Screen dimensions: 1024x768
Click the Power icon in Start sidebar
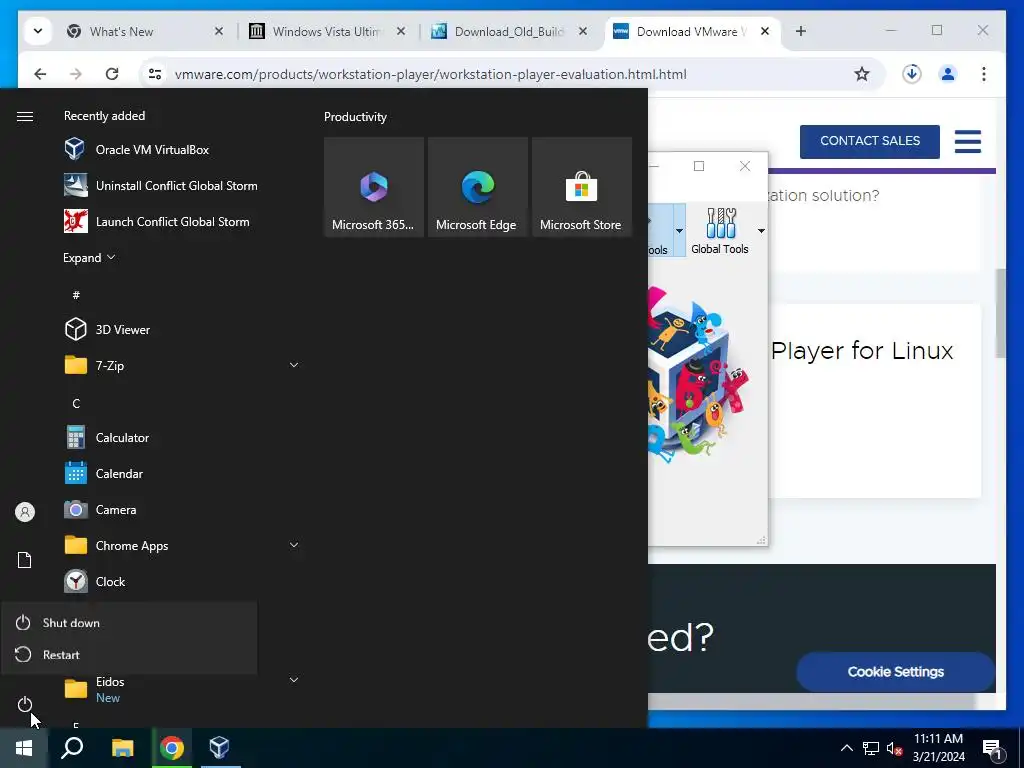point(24,704)
